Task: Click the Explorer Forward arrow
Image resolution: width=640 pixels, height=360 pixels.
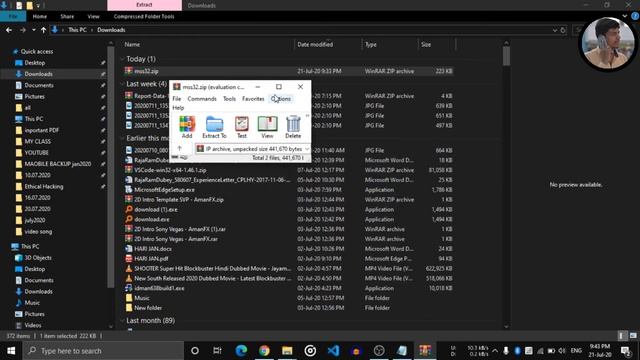Action: [x=22, y=30]
